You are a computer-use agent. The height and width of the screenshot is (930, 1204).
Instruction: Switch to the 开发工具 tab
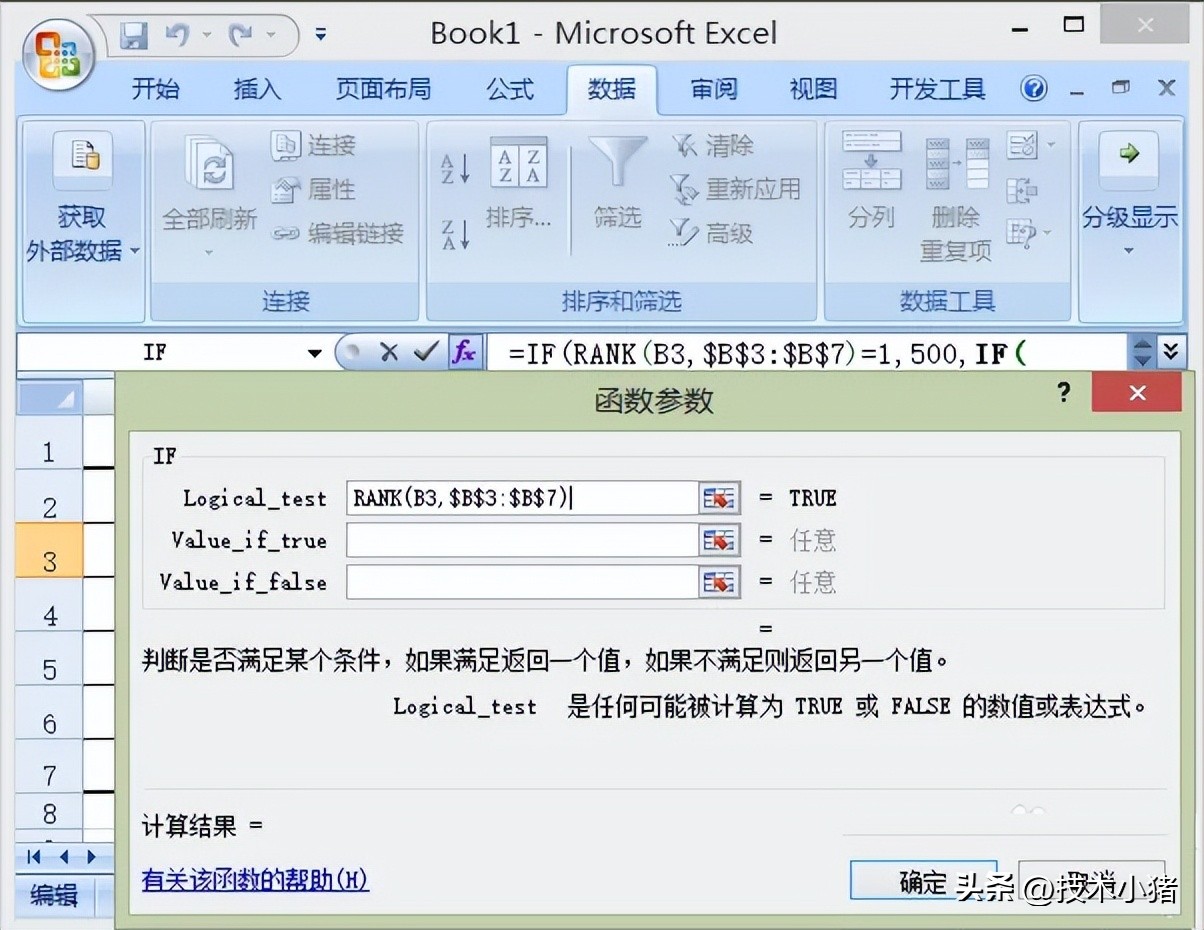[938, 90]
